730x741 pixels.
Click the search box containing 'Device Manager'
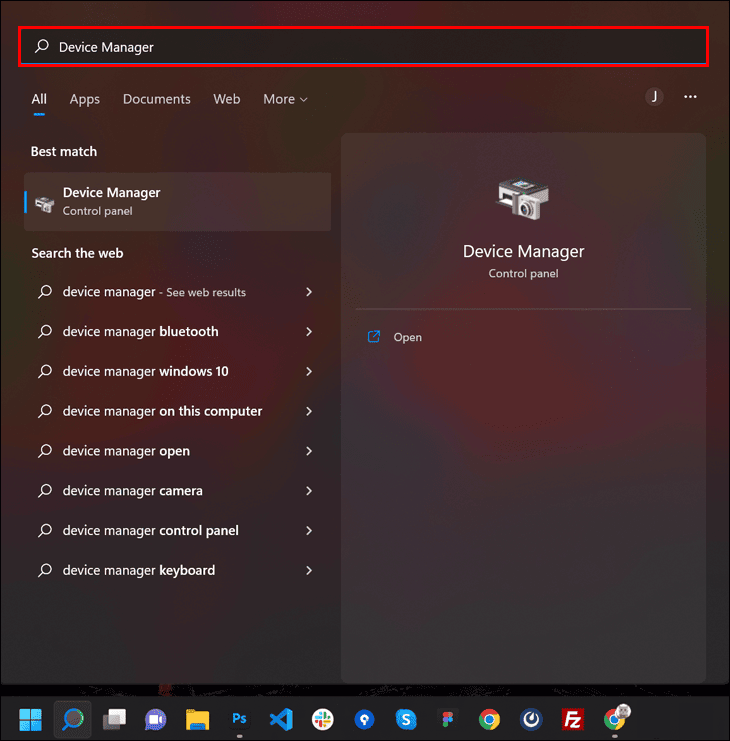click(363, 47)
